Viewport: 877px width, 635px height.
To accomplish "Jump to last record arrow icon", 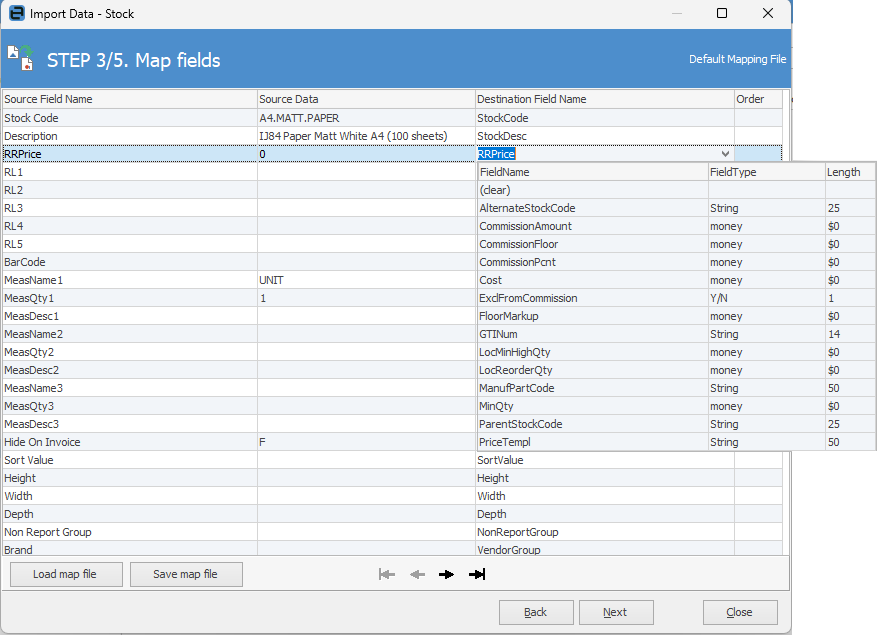I will [x=477, y=574].
